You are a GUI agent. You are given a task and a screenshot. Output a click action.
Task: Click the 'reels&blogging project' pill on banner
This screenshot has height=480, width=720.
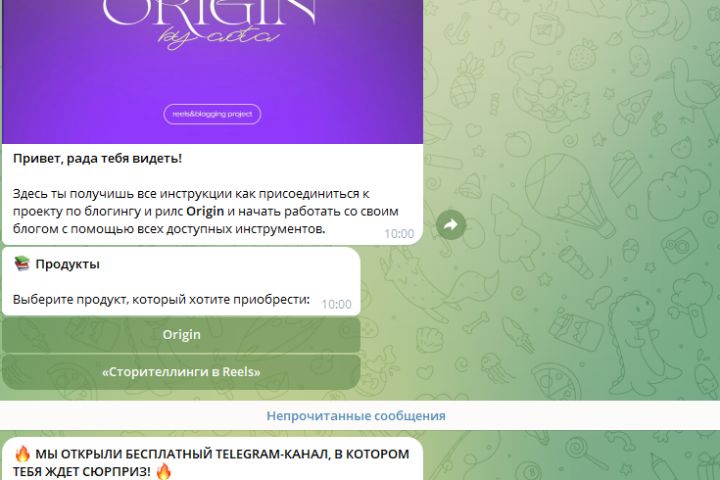pyautogui.click(x=212, y=114)
